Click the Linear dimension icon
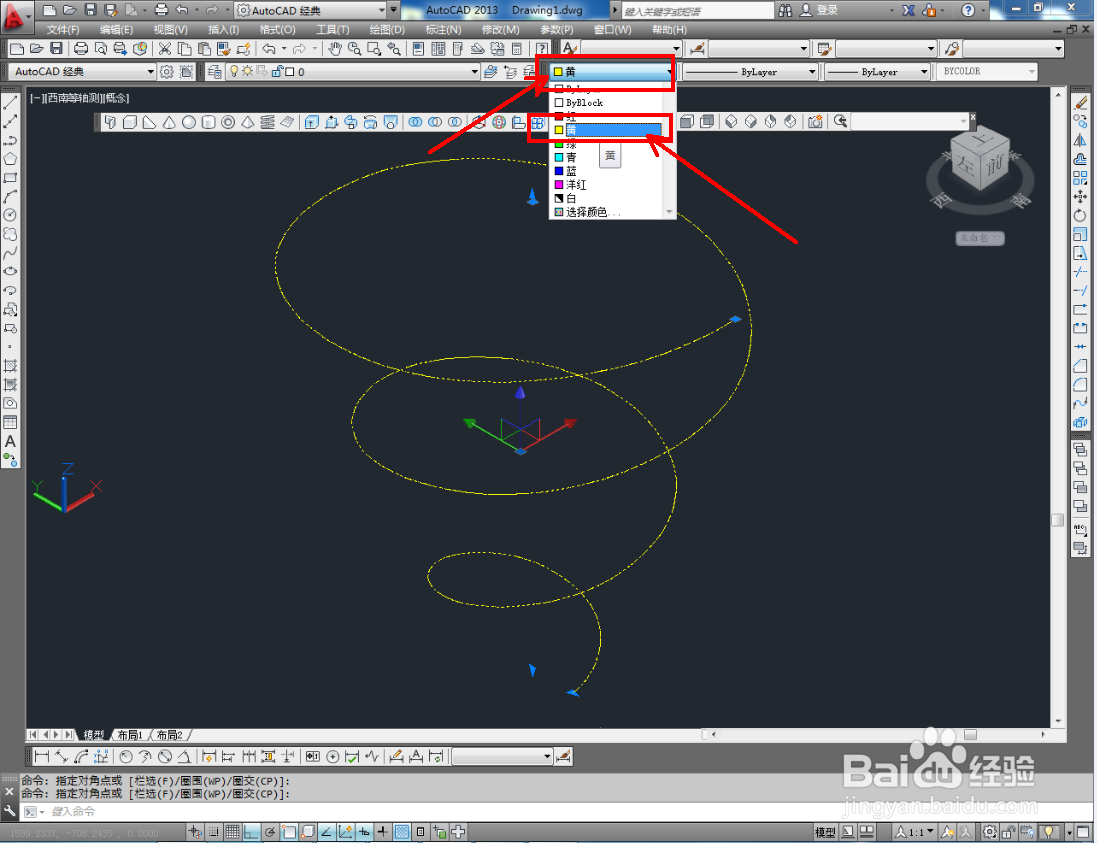 [x=41, y=756]
